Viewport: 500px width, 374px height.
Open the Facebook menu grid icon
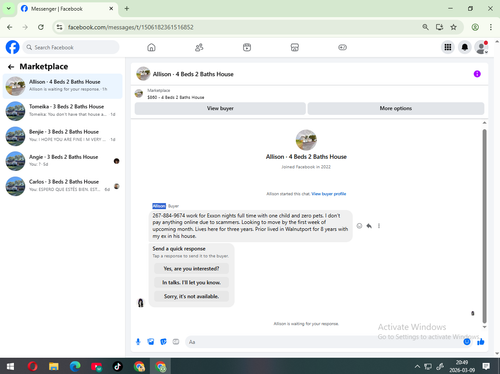tap(448, 47)
